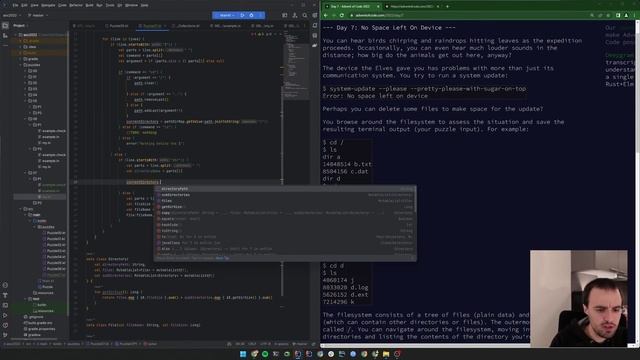The height and width of the screenshot is (360, 640).
Task: Open the Notifications icon on right strip
Action: click(315, 26)
